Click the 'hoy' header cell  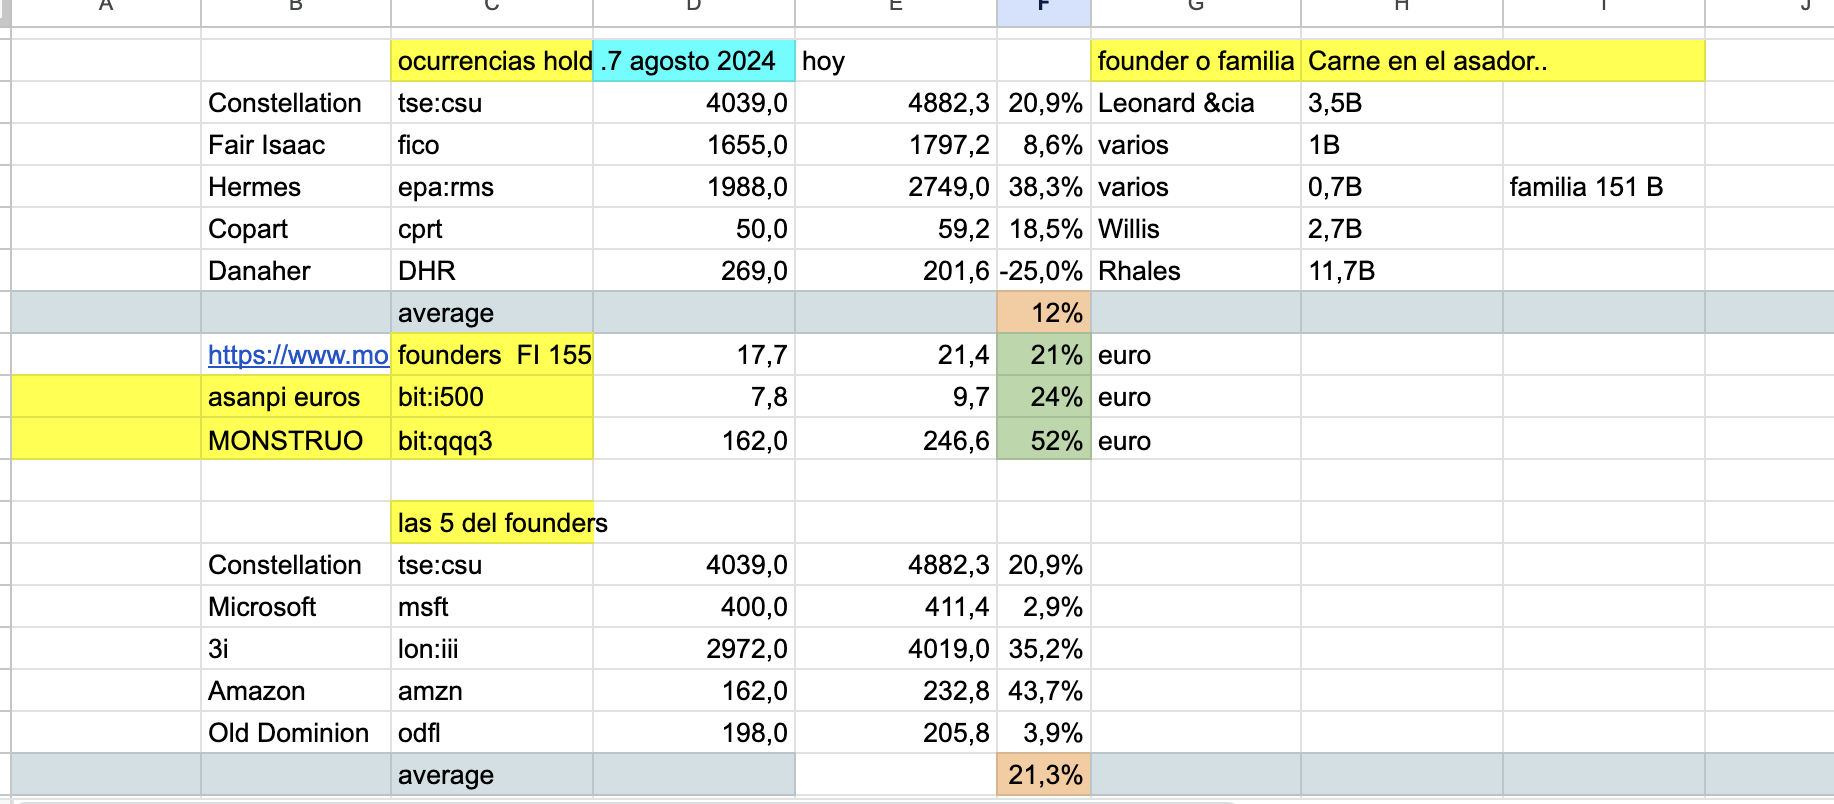tap(896, 61)
